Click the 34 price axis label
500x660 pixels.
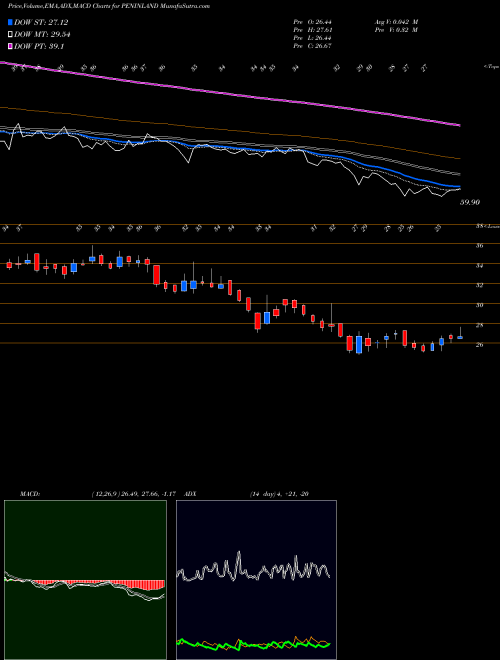click(479, 266)
